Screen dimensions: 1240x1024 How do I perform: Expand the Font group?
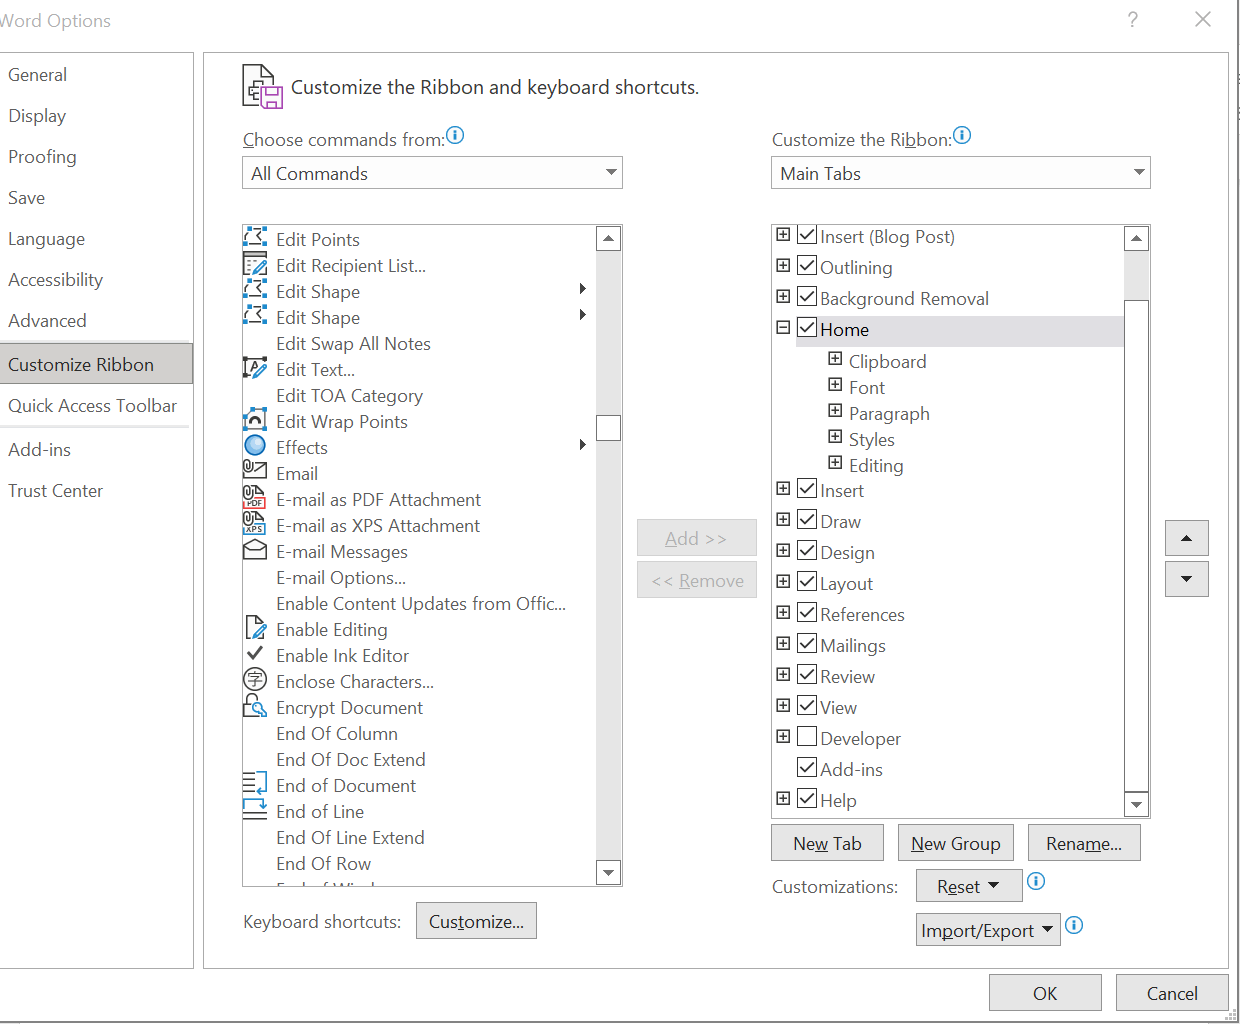[x=835, y=384]
